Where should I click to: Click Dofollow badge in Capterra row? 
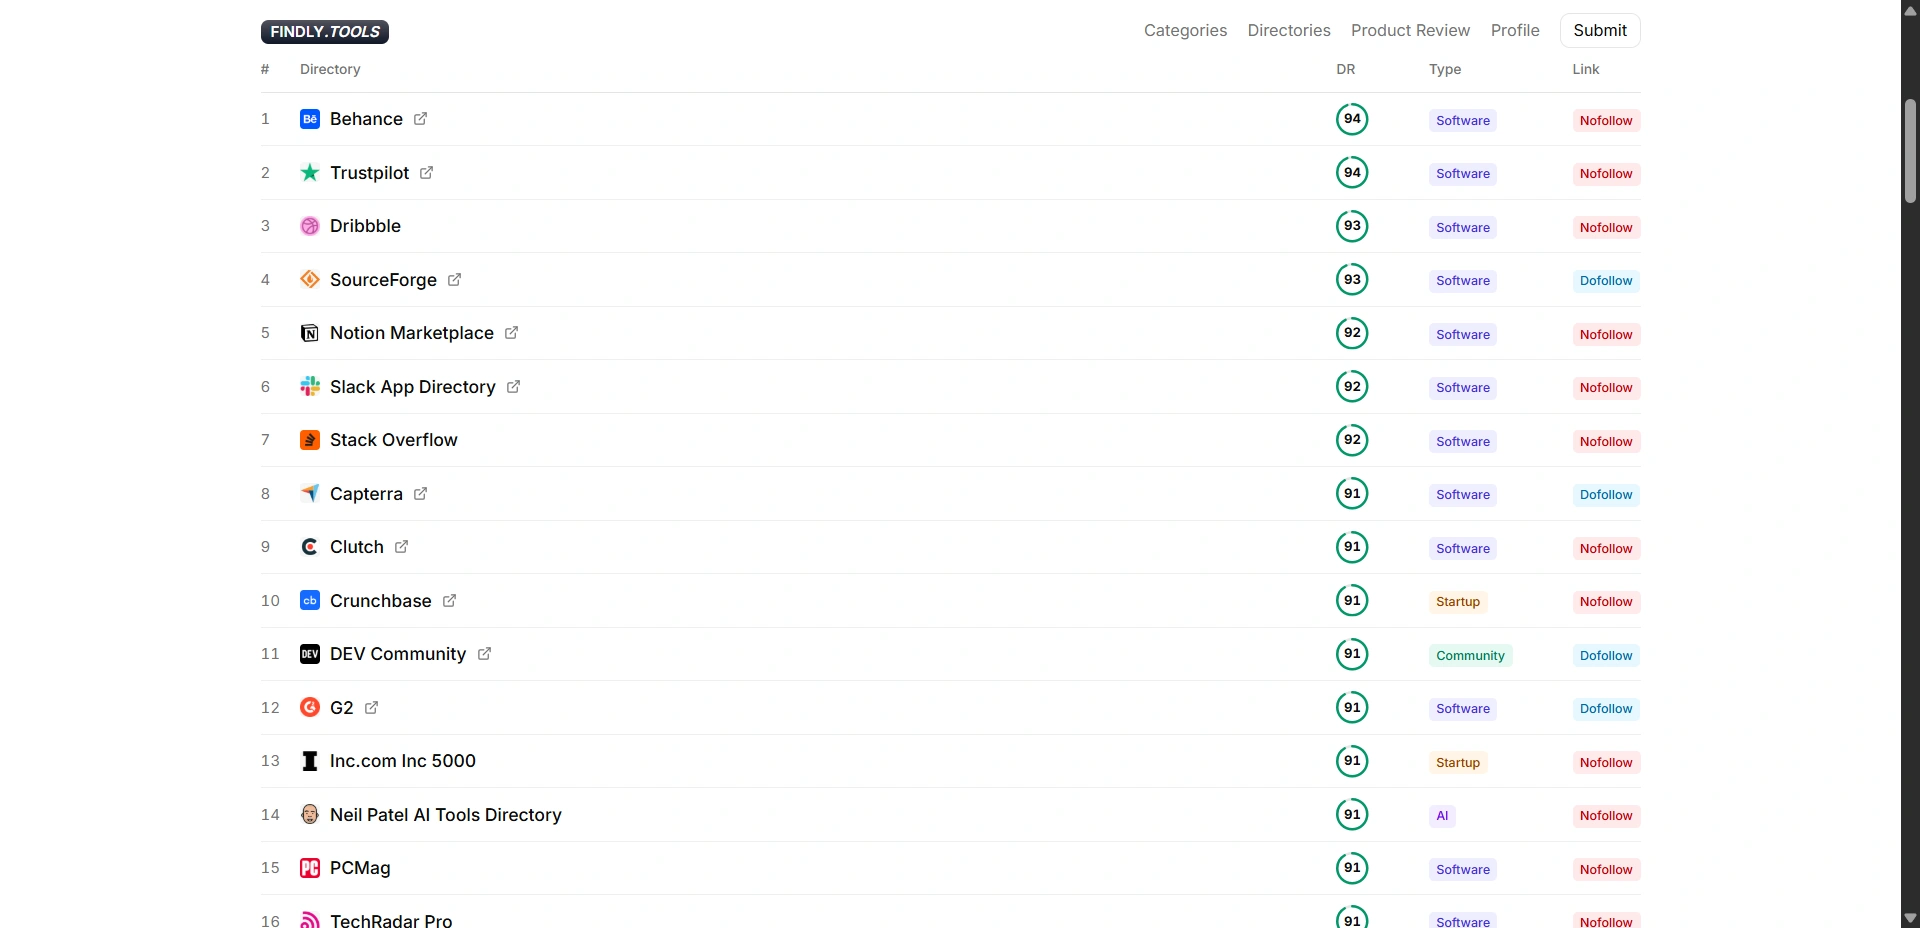click(x=1606, y=495)
